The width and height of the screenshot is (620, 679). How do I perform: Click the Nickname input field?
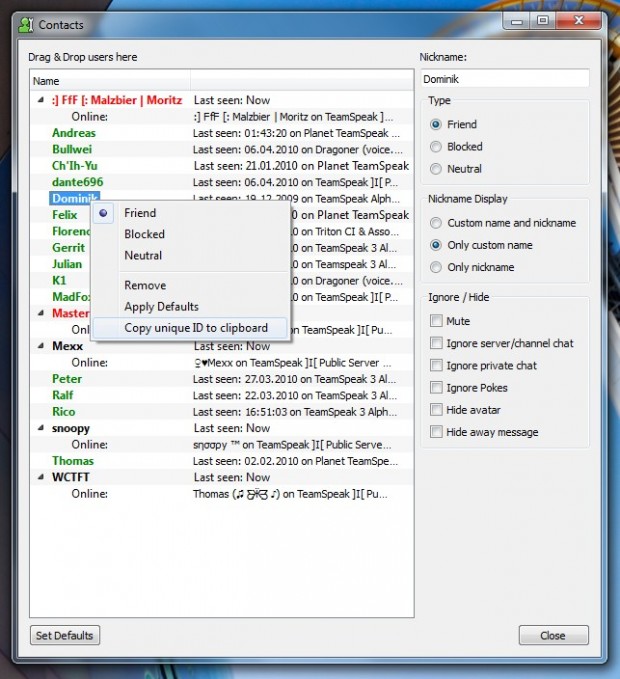pos(505,79)
